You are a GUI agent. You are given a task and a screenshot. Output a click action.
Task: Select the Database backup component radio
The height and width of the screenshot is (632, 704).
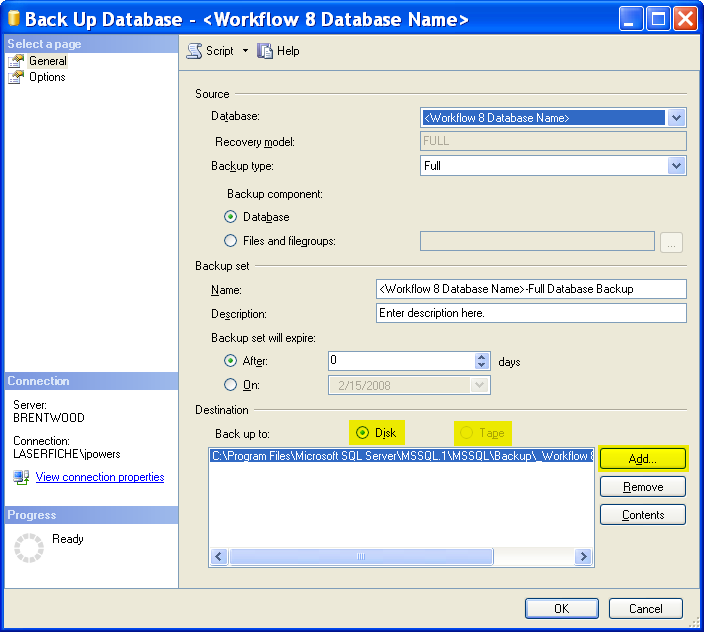tap(230, 217)
